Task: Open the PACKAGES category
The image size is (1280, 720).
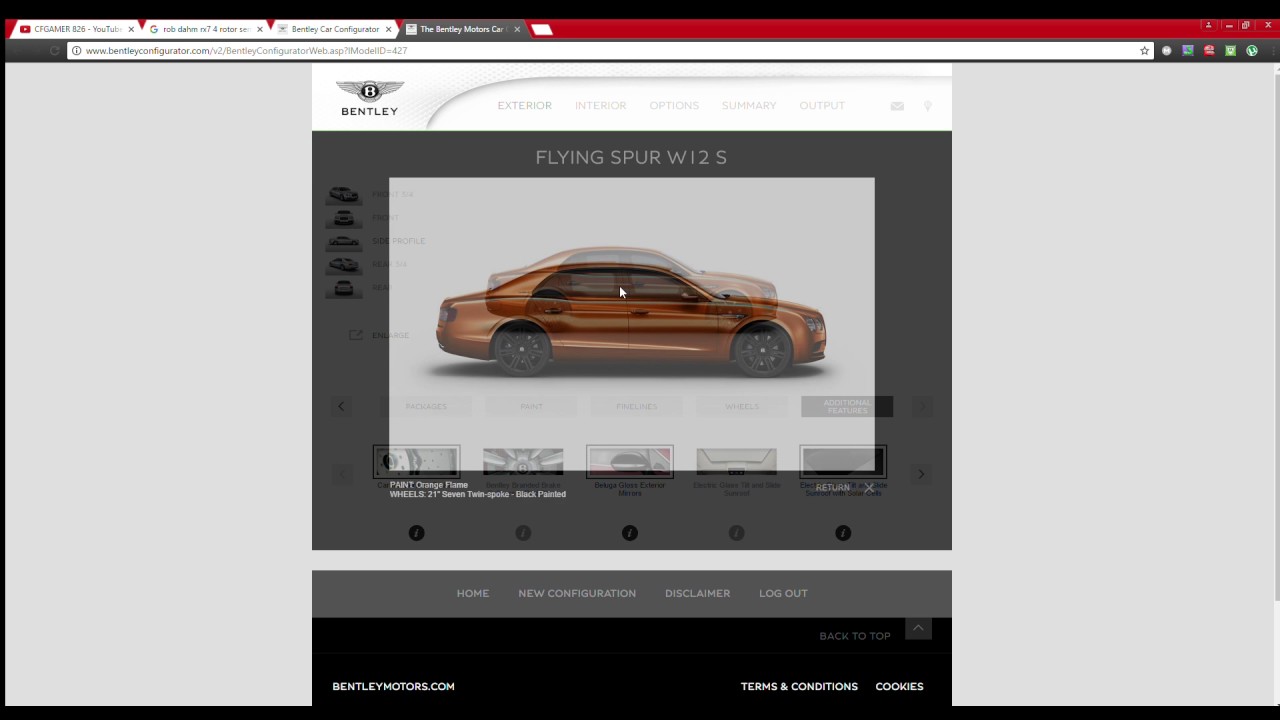Action: coord(426,406)
